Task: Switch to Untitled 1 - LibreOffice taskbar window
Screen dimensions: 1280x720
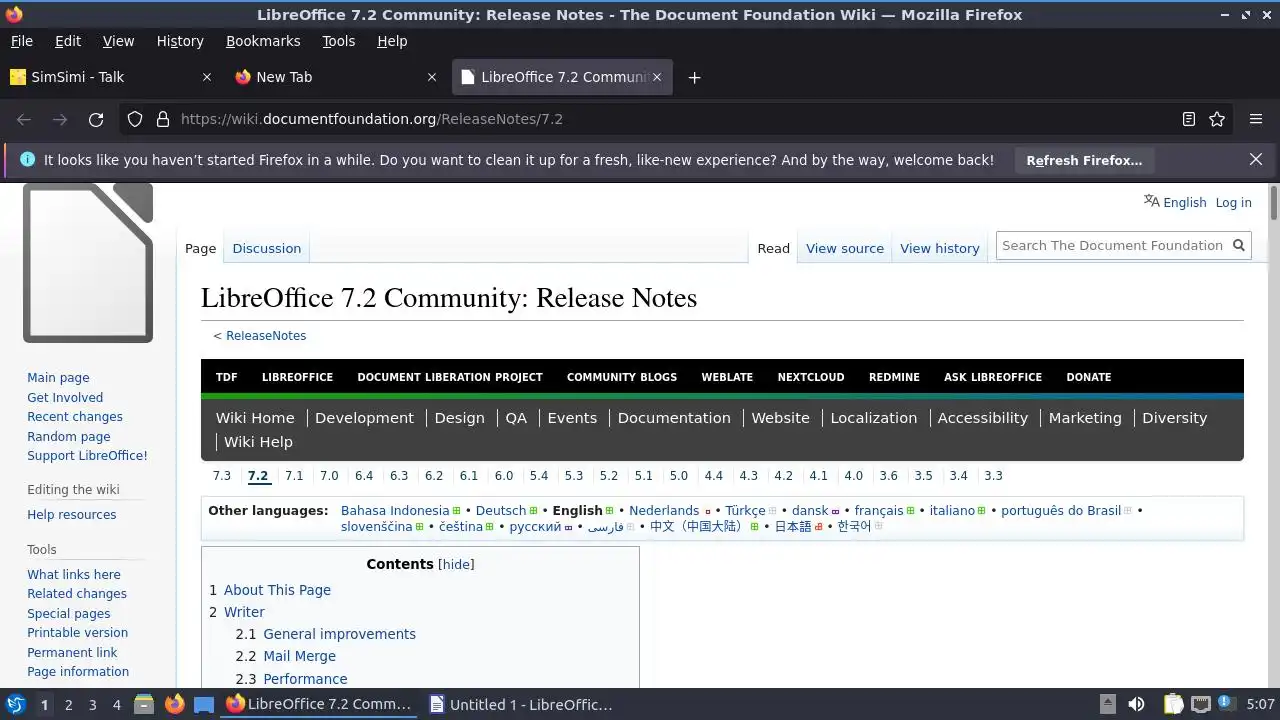Action: point(521,704)
